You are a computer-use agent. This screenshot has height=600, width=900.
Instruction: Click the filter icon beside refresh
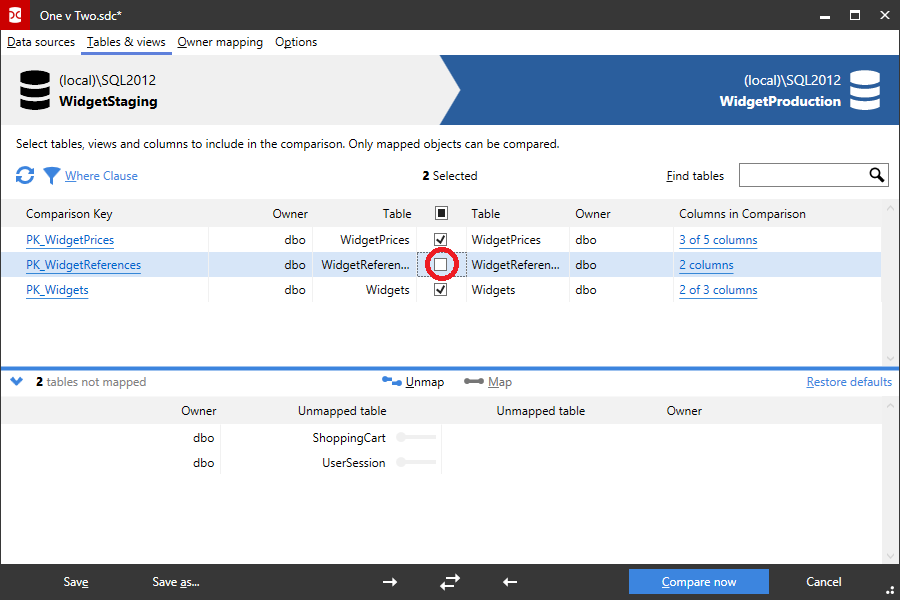(51, 175)
